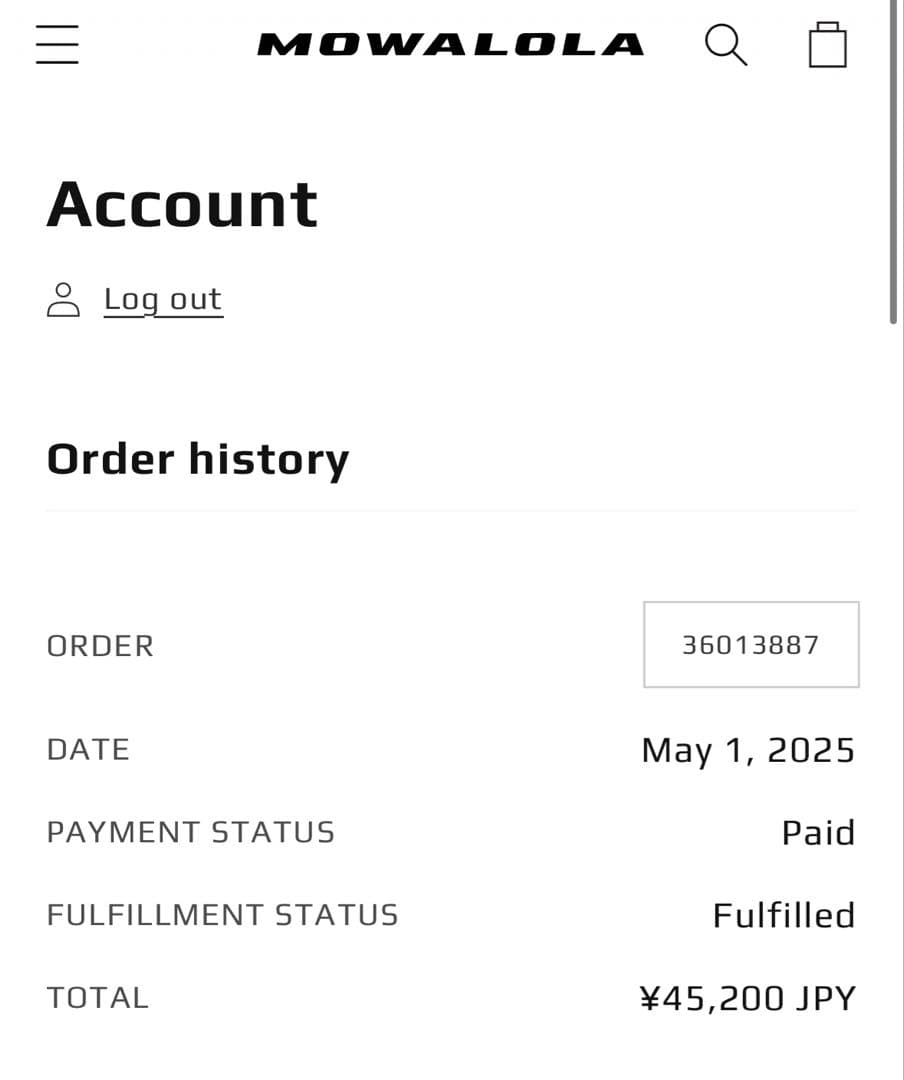Click the page scrollbar thumb
Image resolution: width=904 pixels, height=1080 pixels.
(x=893, y=160)
